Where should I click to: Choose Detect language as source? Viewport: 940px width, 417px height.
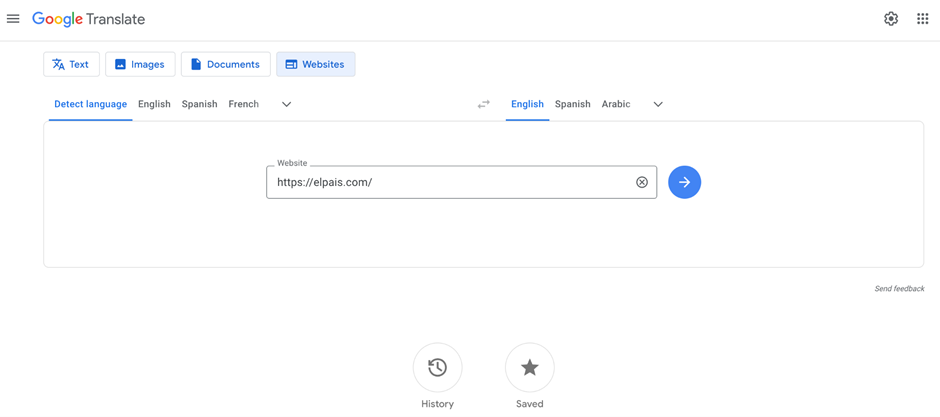click(x=91, y=104)
